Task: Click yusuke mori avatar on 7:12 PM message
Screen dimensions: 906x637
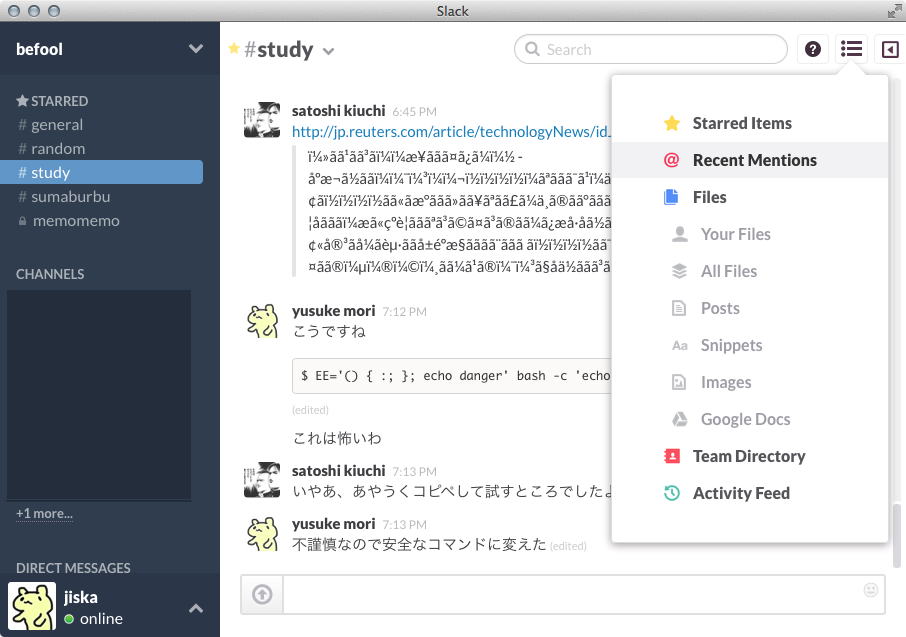Action: [262, 321]
